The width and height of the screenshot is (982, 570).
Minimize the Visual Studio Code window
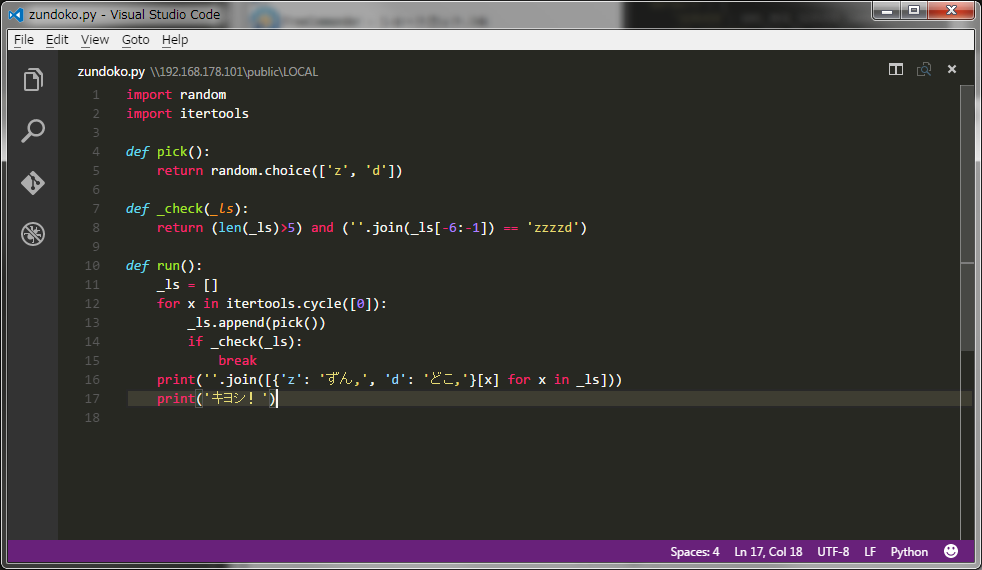tap(887, 11)
